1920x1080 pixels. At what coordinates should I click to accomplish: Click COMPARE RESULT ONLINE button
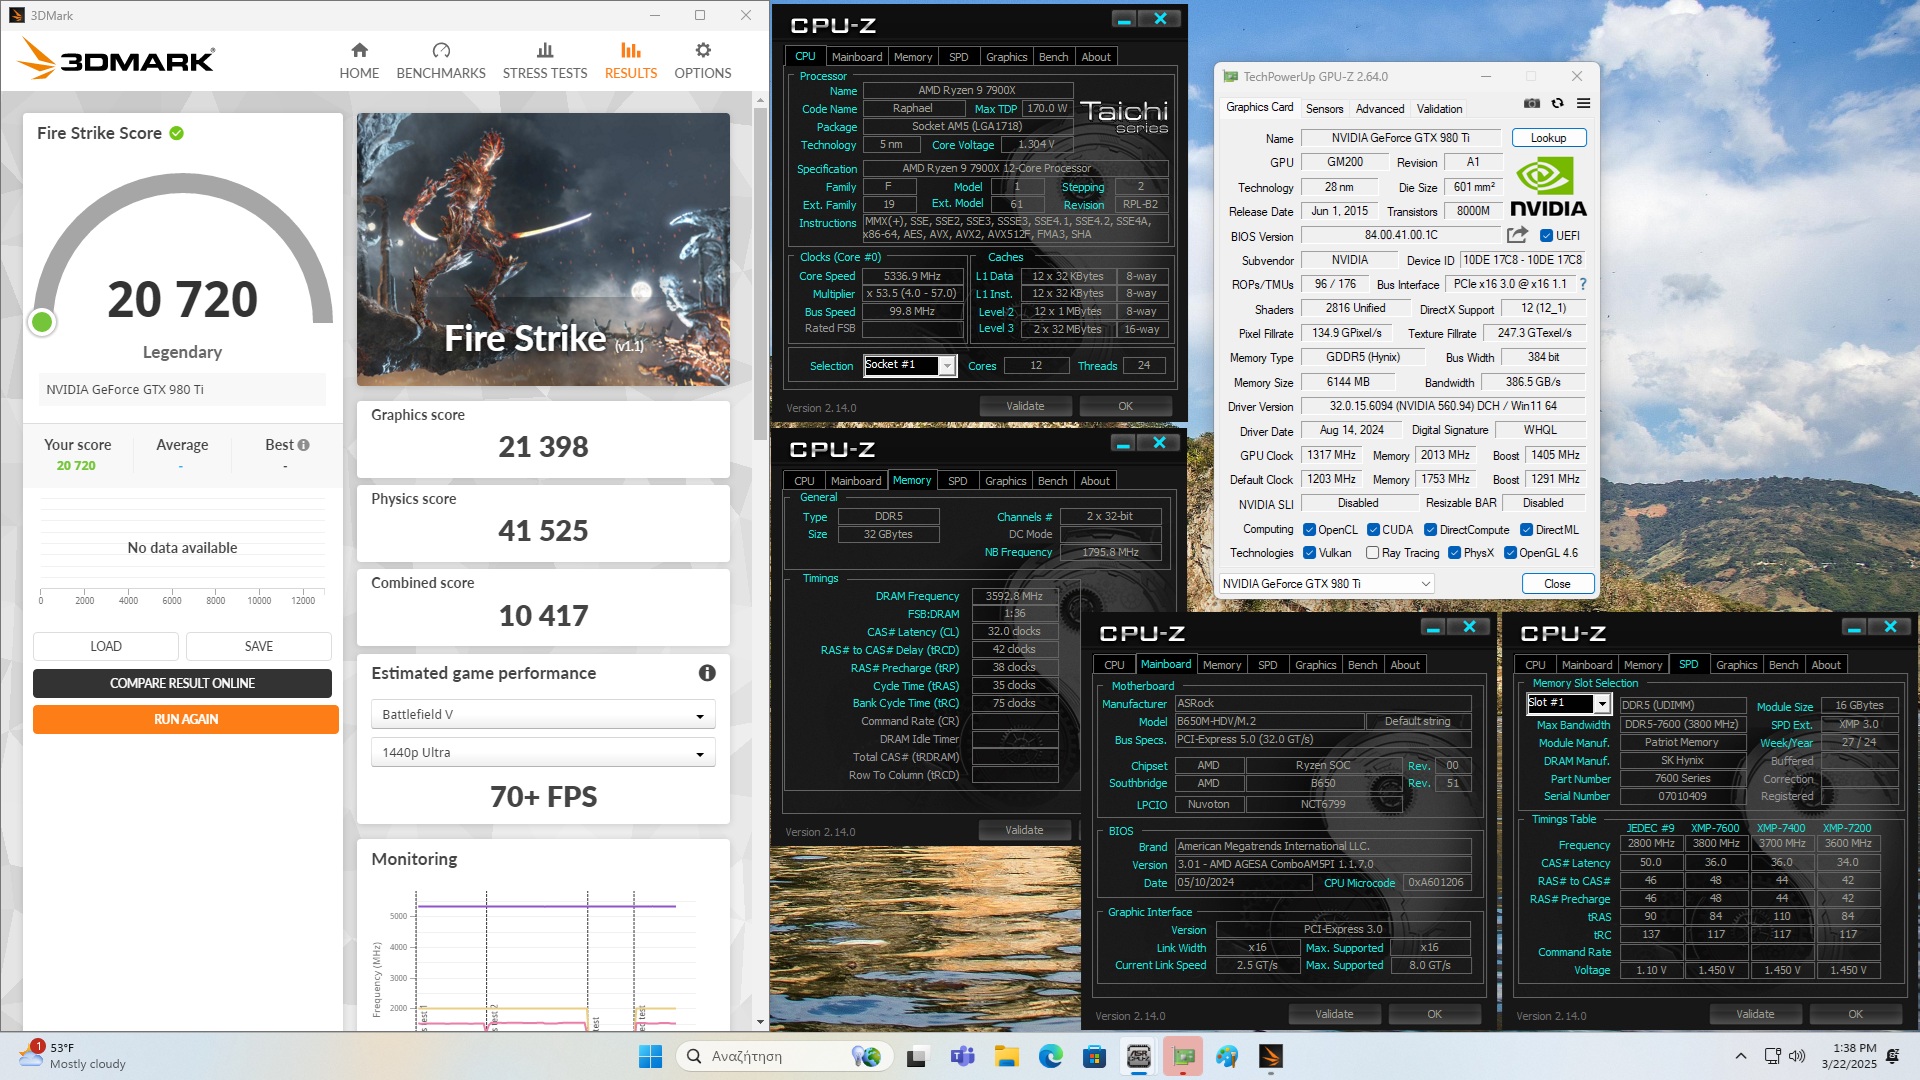click(x=182, y=683)
